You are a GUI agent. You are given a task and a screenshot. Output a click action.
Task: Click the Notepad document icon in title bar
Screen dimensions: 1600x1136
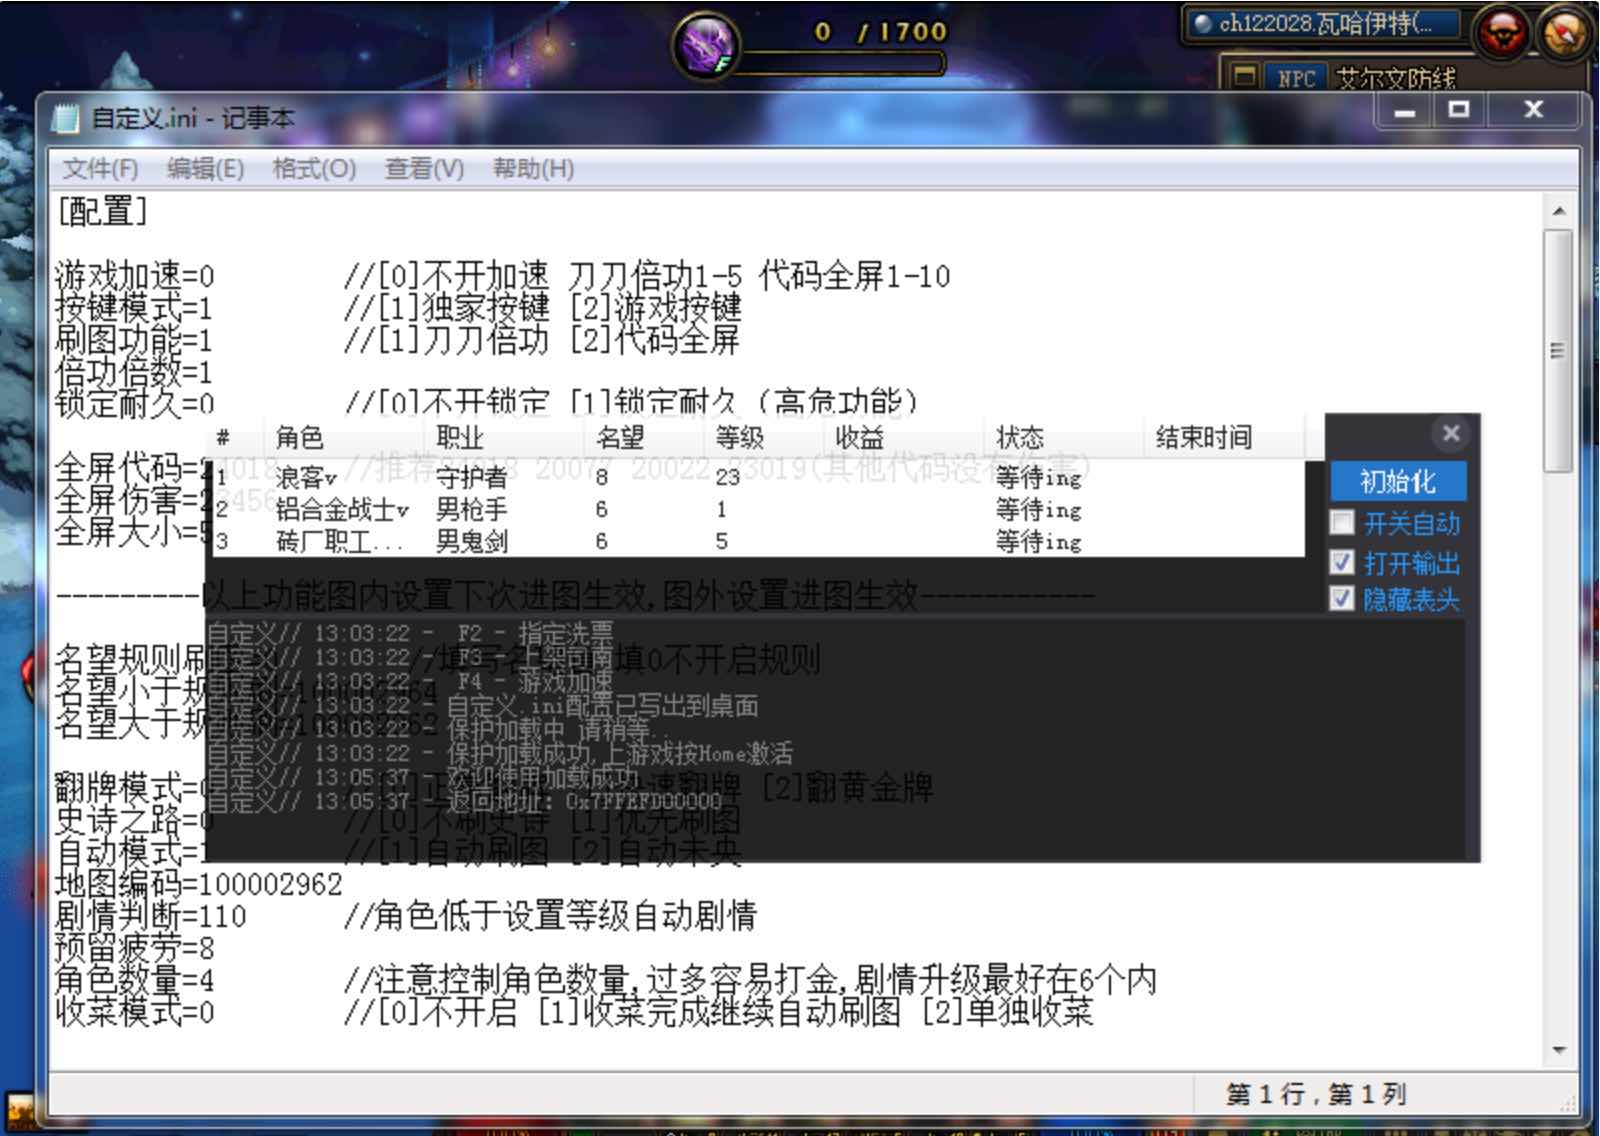click(66, 118)
